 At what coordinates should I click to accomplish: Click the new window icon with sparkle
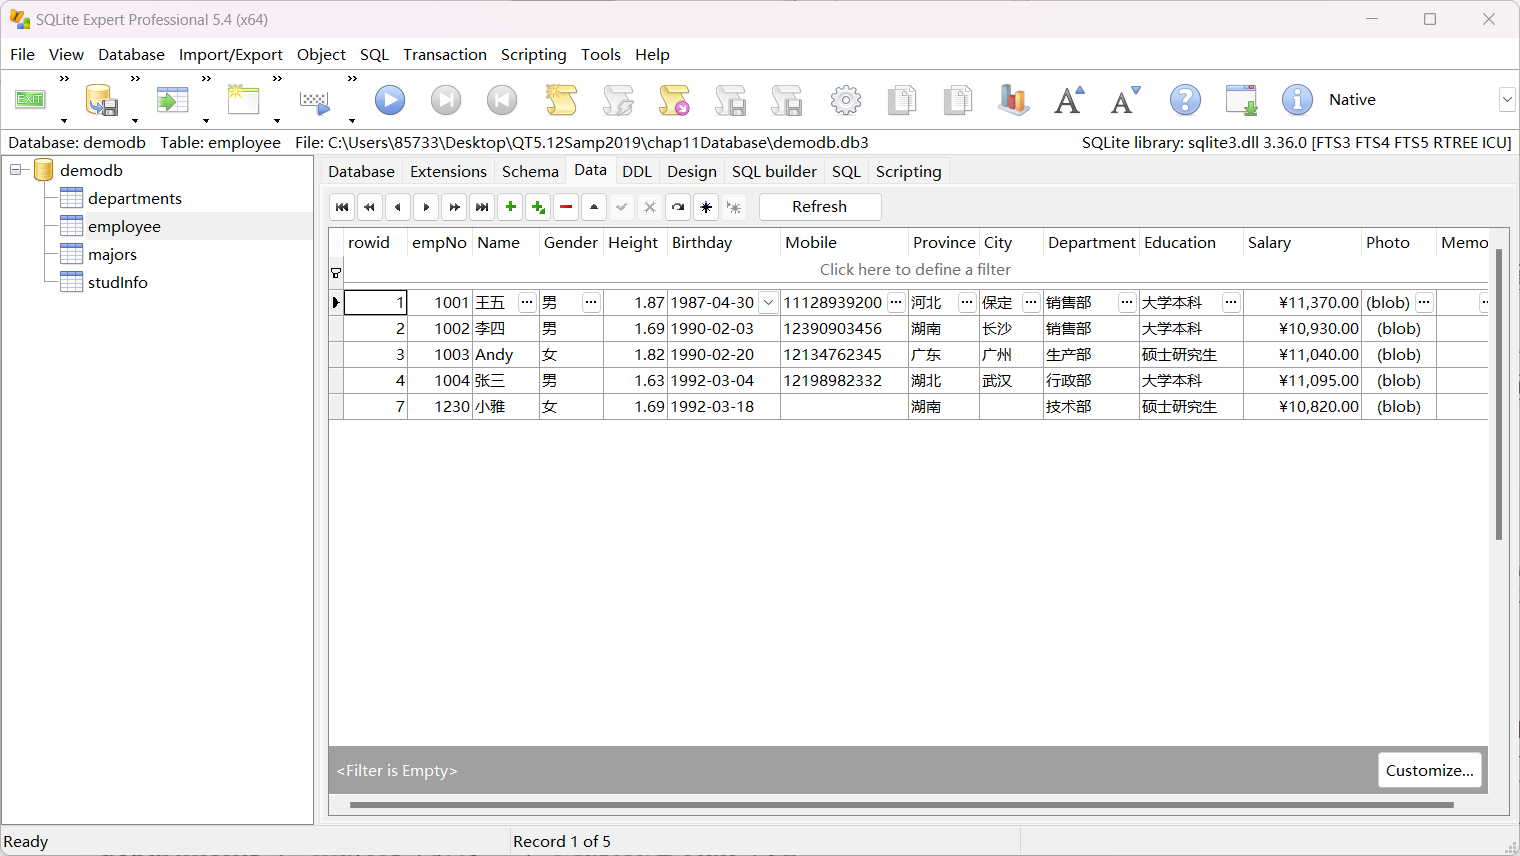click(x=243, y=100)
